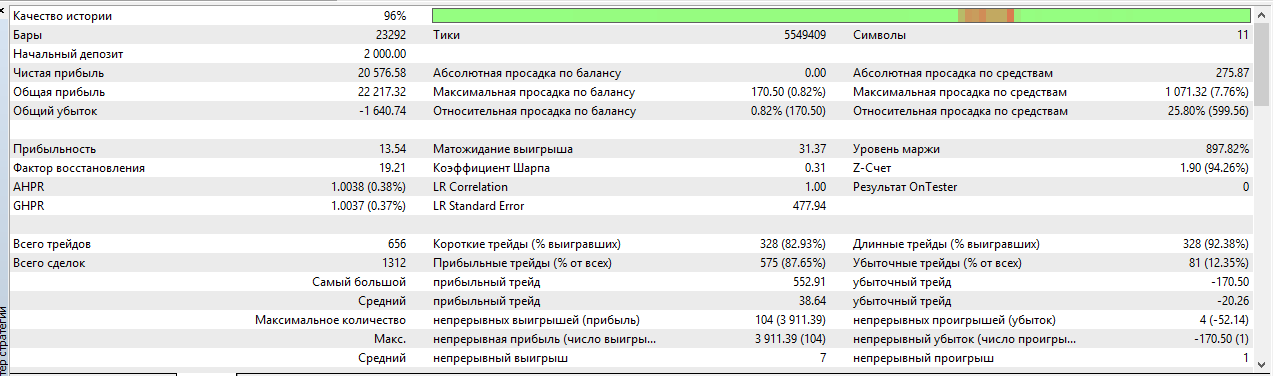Click Абсолютная просадка по балансу value 0.00
This screenshot has width=1273, height=376.
tap(816, 73)
